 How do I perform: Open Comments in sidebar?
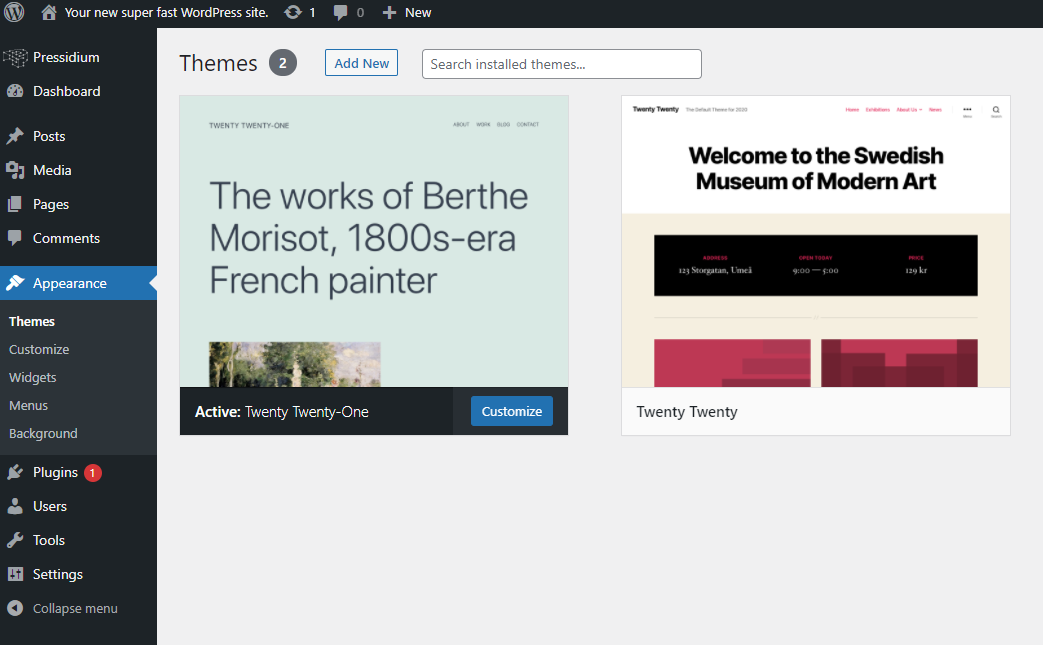(x=67, y=238)
